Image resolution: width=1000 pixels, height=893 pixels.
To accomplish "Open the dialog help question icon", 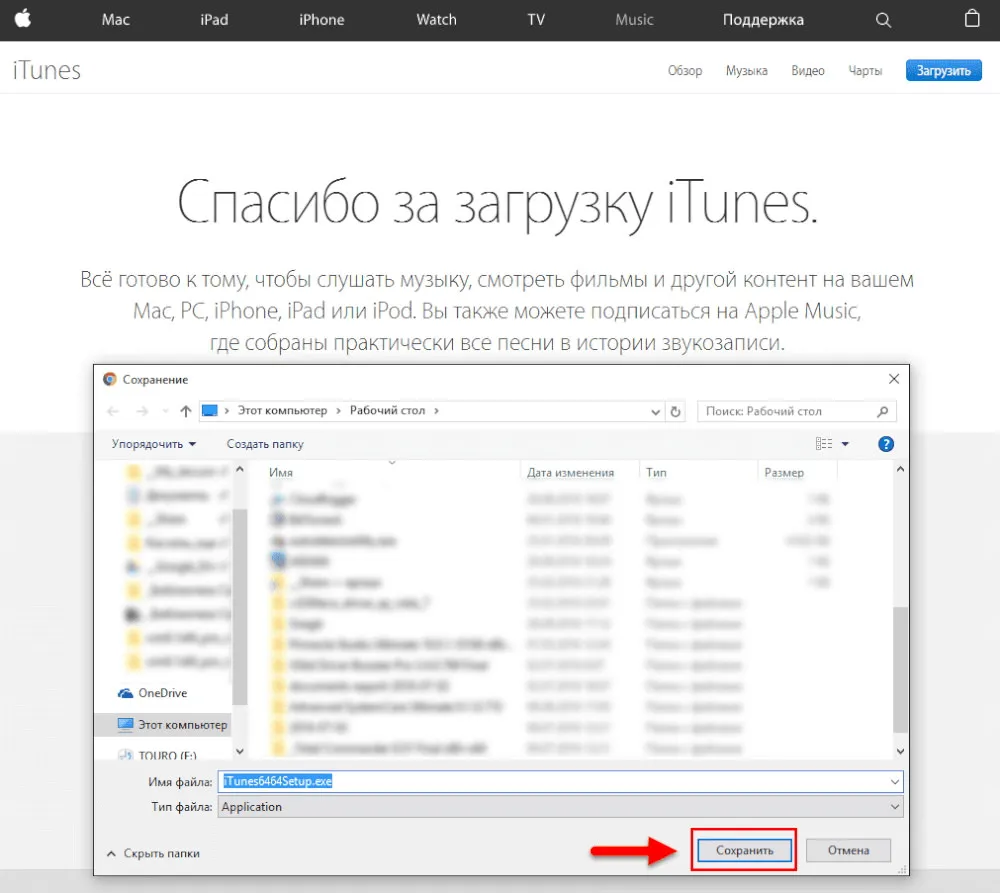I will click(885, 444).
